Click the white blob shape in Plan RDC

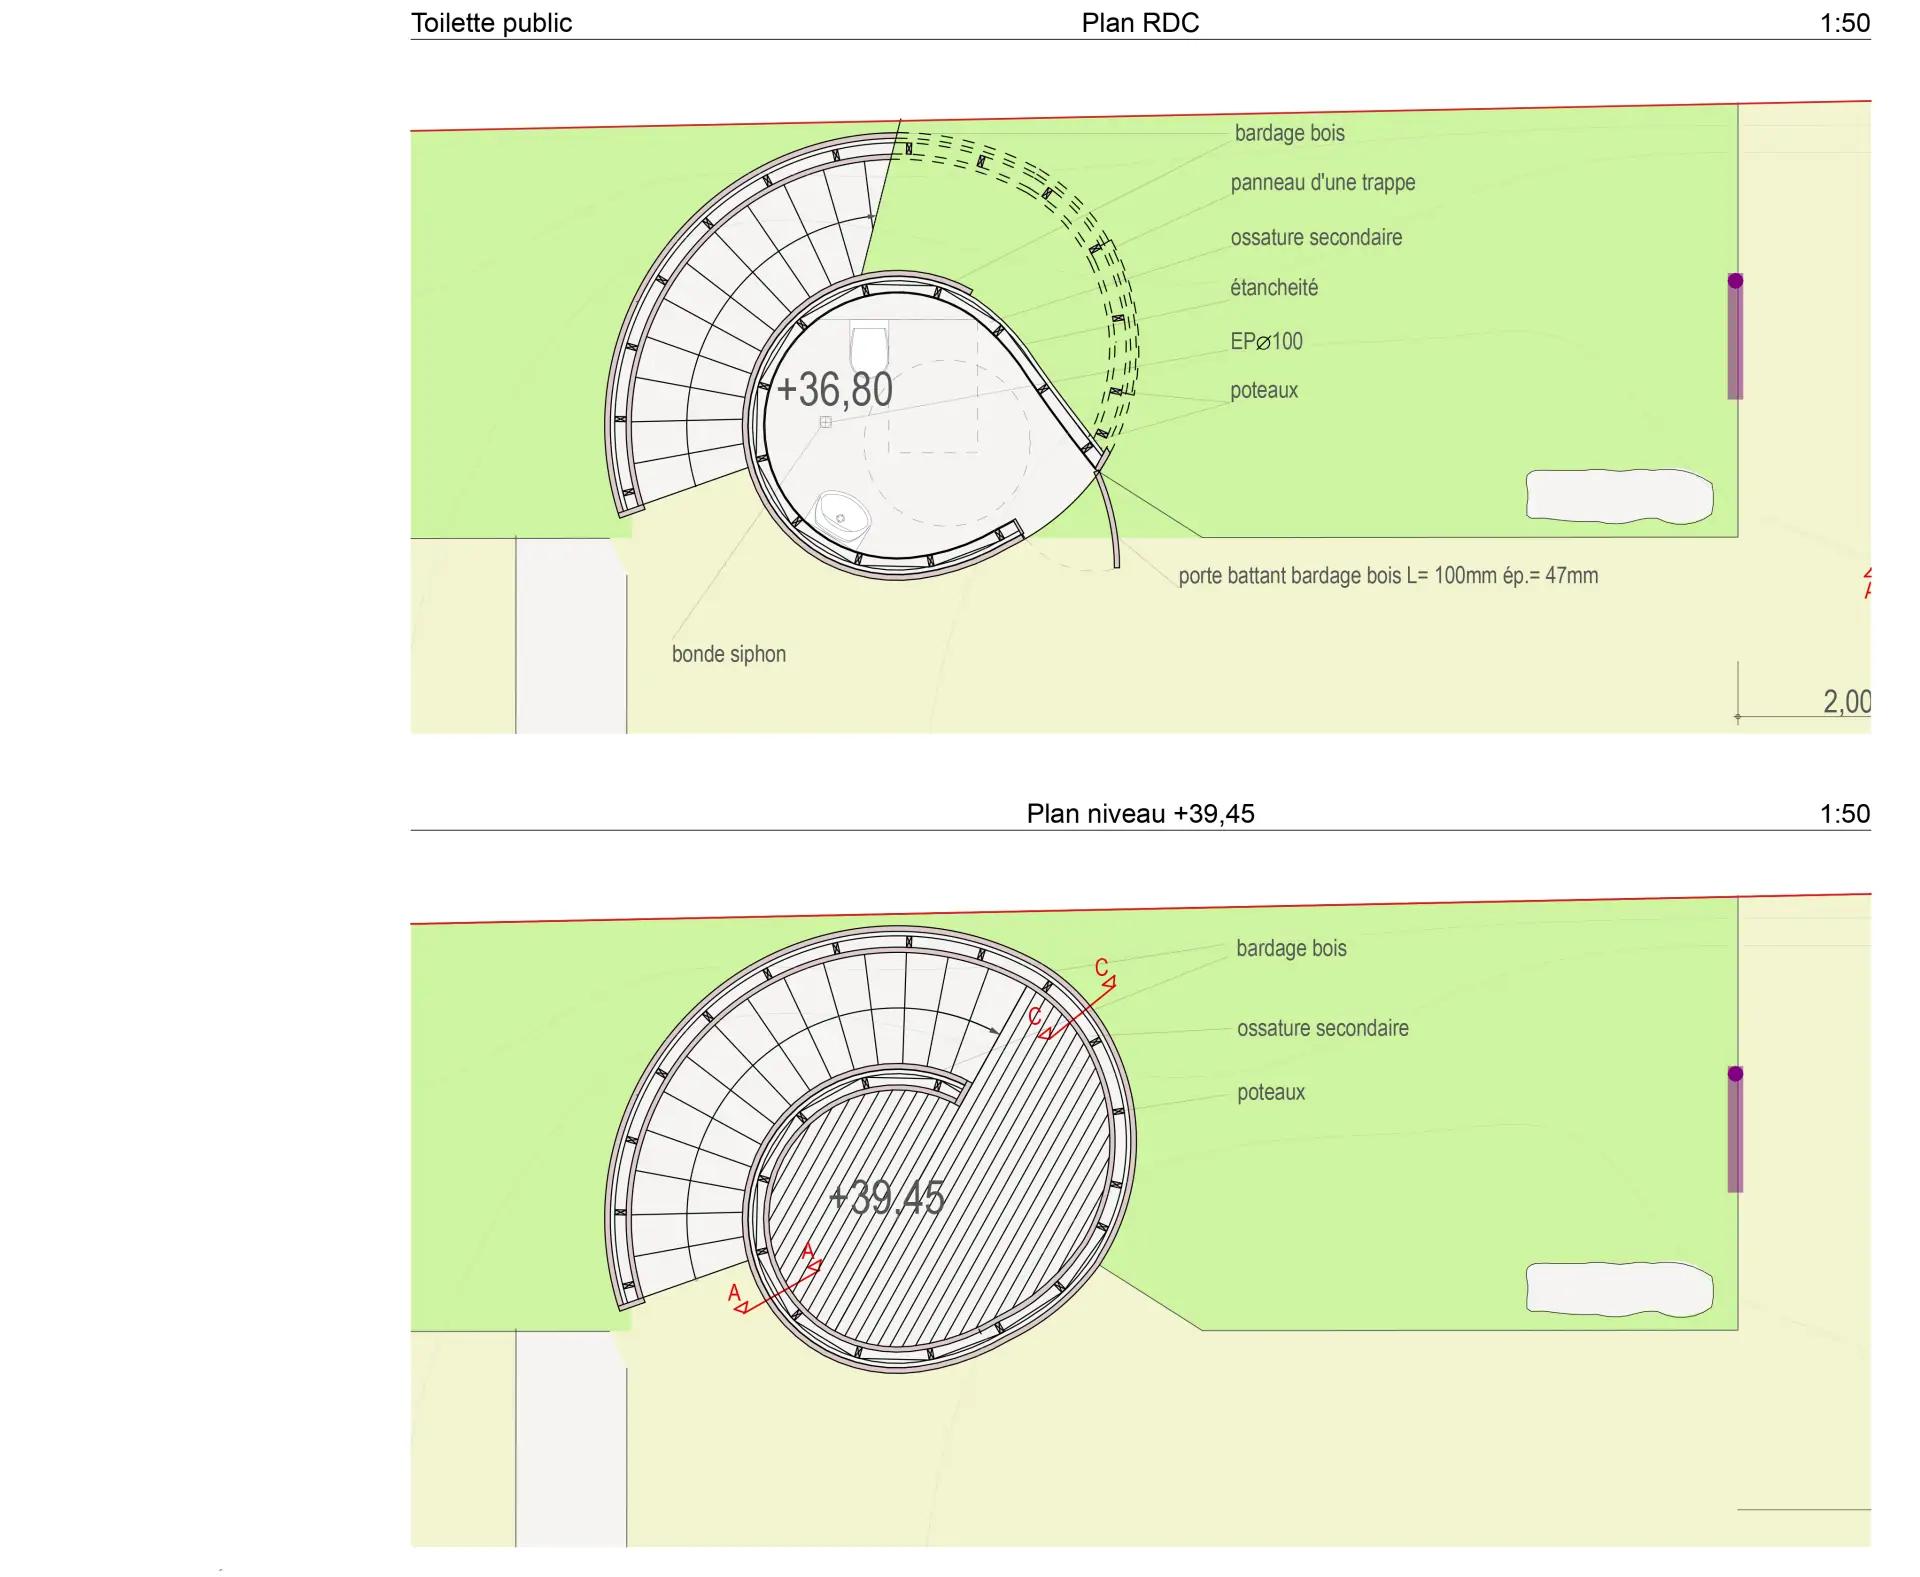coord(1618,497)
